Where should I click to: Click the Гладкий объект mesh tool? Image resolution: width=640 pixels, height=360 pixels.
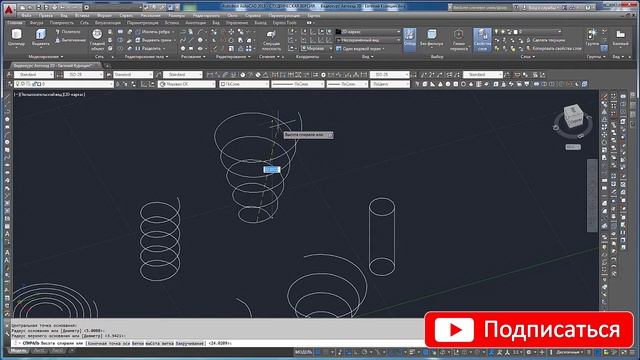pyautogui.click(x=97, y=39)
